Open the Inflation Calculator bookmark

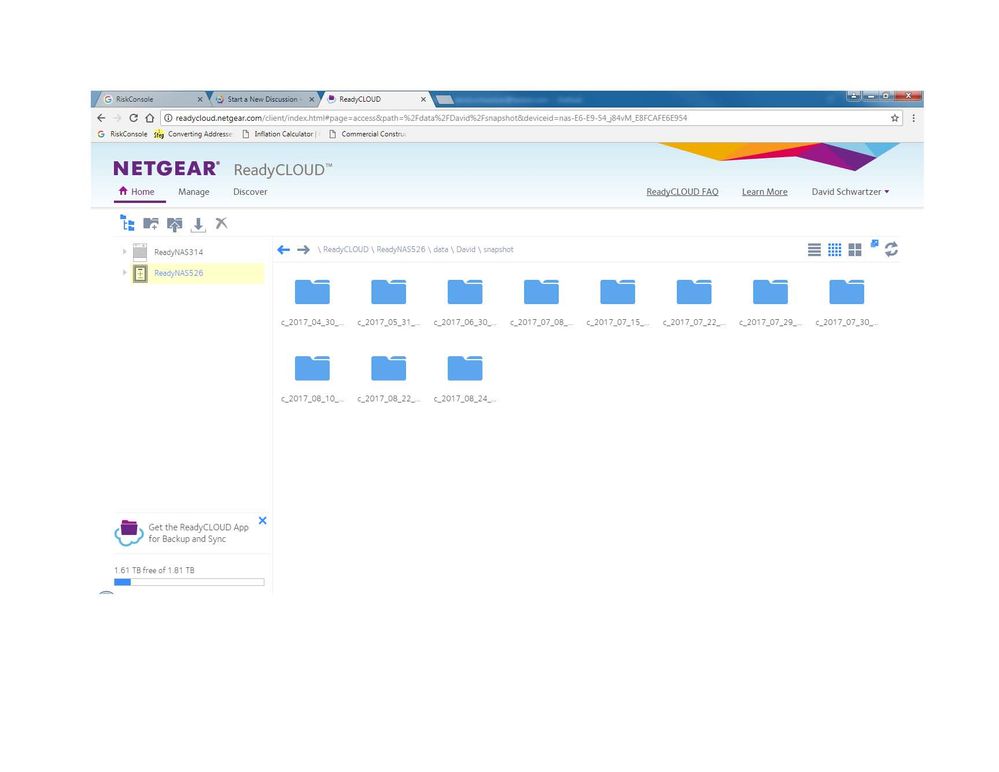click(x=278, y=134)
